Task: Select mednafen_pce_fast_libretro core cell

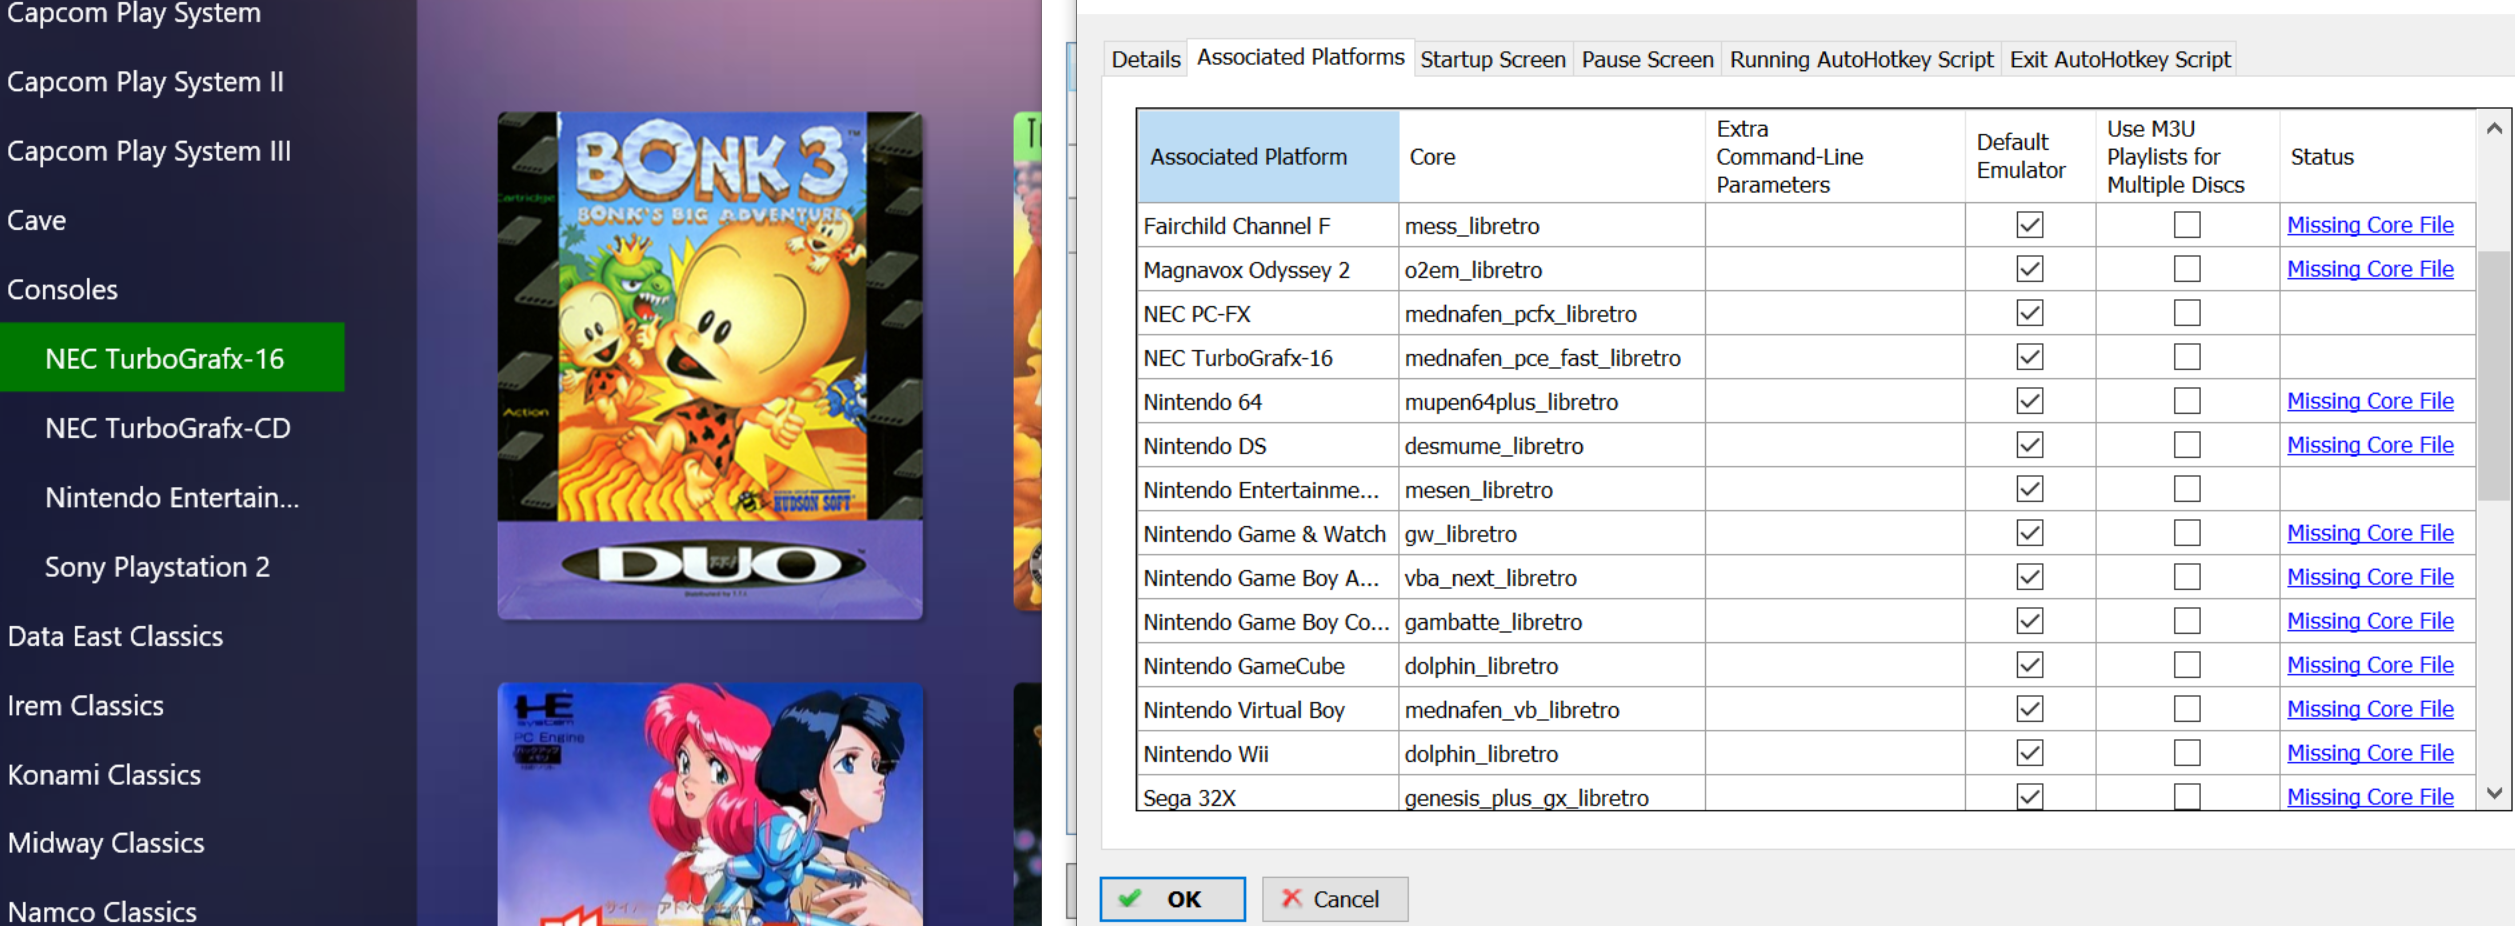Action: [1552, 357]
